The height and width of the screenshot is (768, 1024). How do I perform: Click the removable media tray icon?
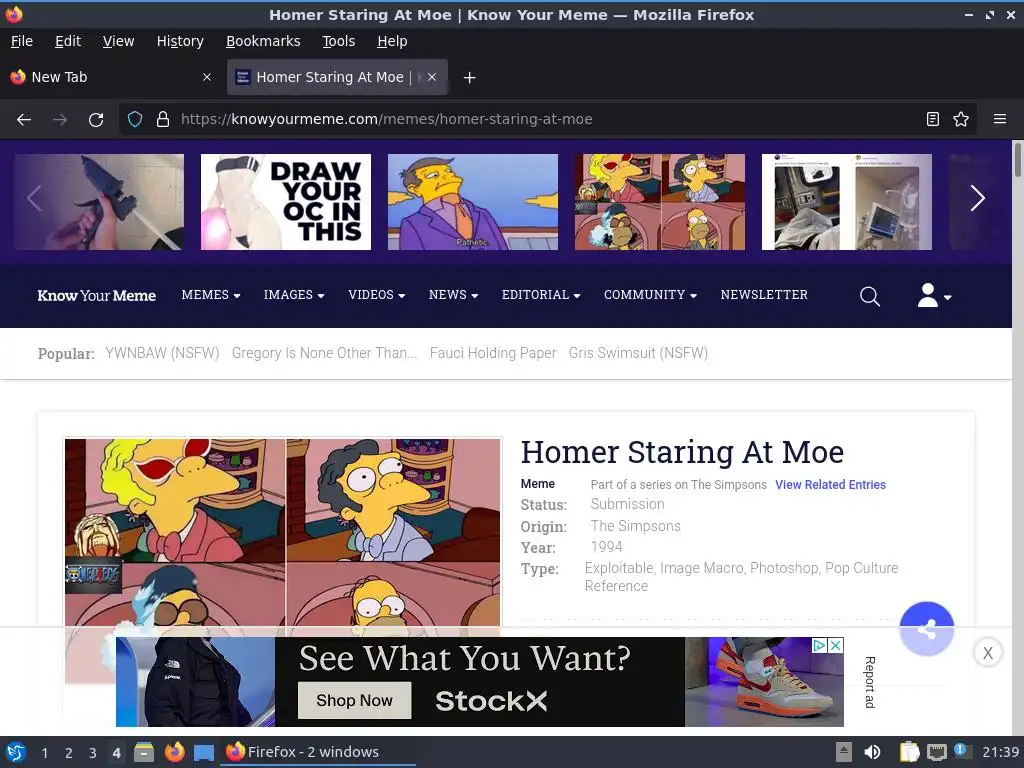[844, 752]
